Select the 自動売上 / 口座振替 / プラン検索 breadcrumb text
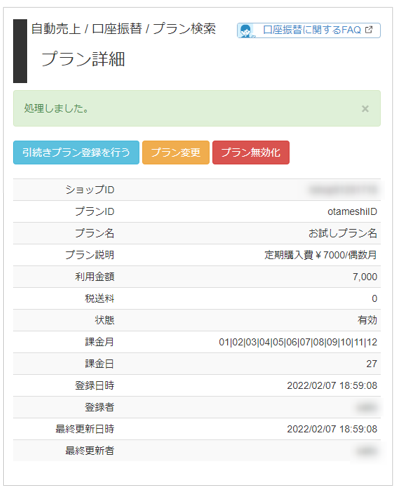The height and width of the screenshot is (493, 400). (x=123, y=29)
